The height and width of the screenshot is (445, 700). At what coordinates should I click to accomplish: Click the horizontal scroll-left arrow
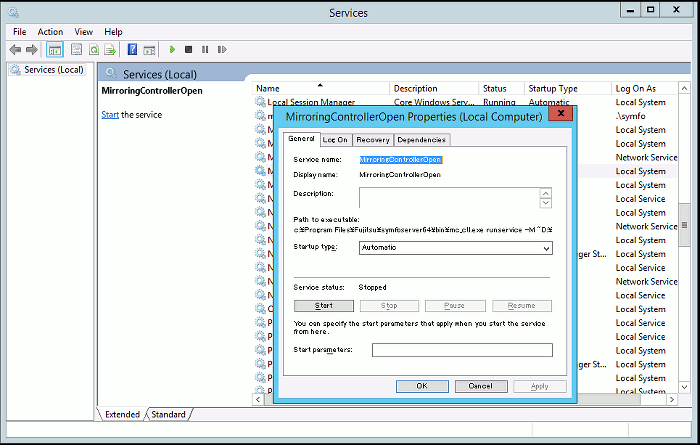[x=258, y=399]
